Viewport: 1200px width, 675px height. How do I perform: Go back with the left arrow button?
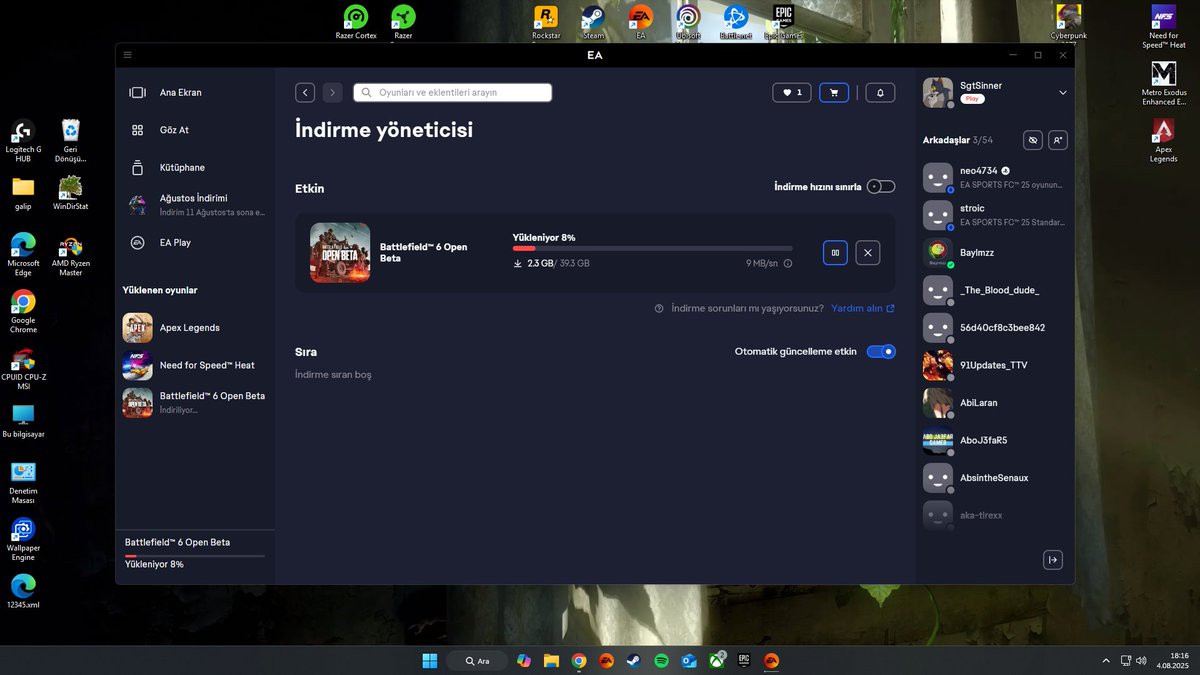(305, 92)
